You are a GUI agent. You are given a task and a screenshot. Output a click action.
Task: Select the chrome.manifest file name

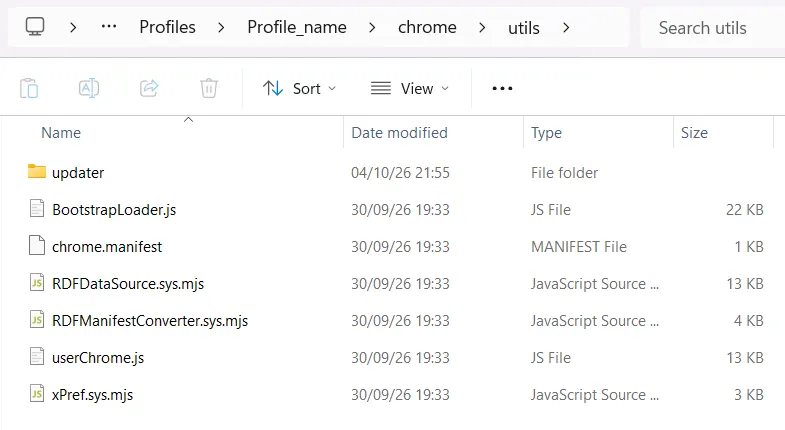coord(107,247)
